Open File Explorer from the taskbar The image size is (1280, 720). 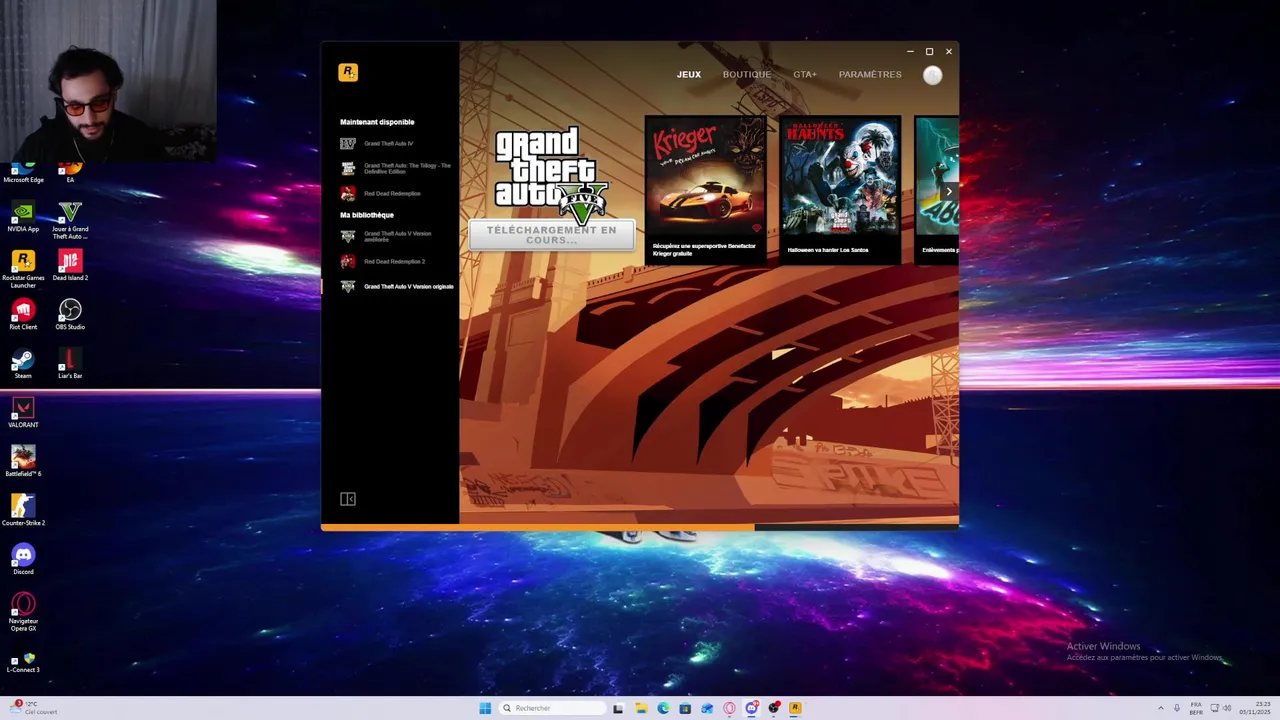[641, 708]
